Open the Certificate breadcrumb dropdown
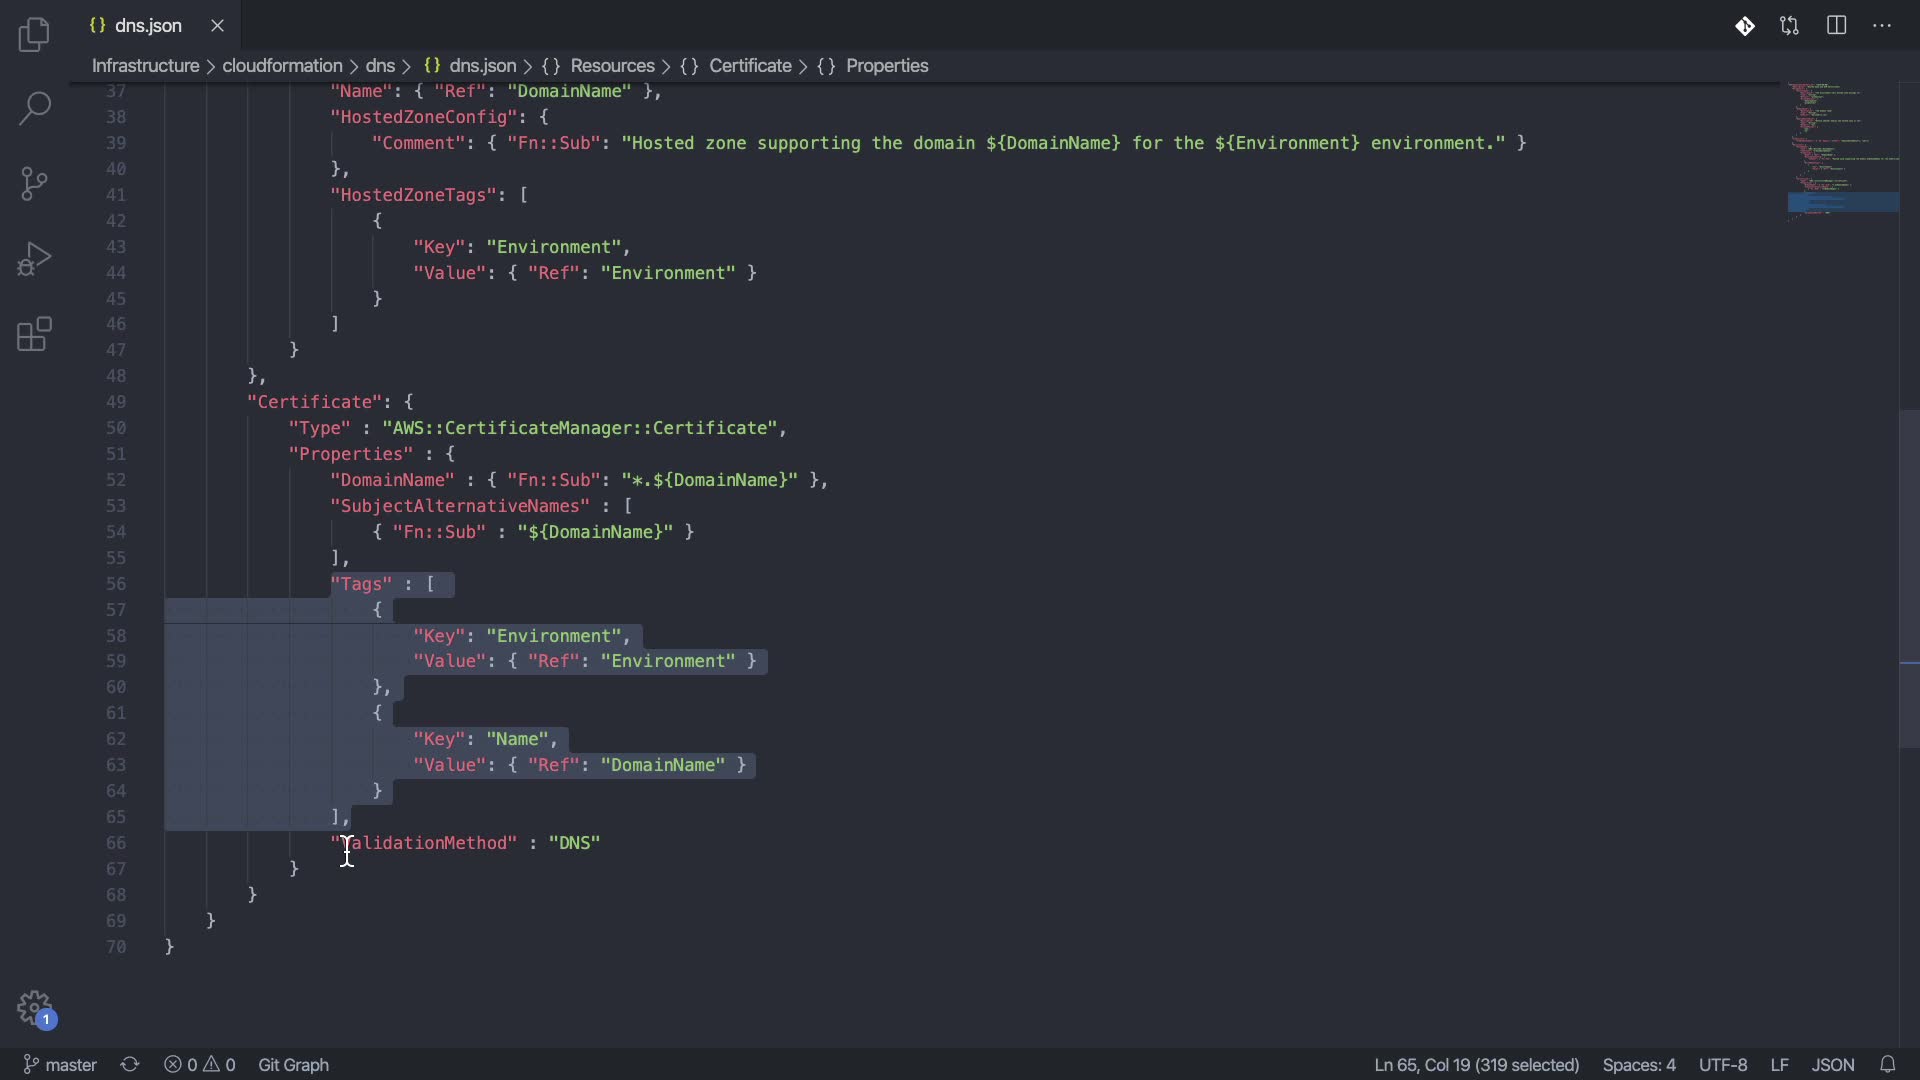Screen dimensions: 1920x1080 [750, 66]
